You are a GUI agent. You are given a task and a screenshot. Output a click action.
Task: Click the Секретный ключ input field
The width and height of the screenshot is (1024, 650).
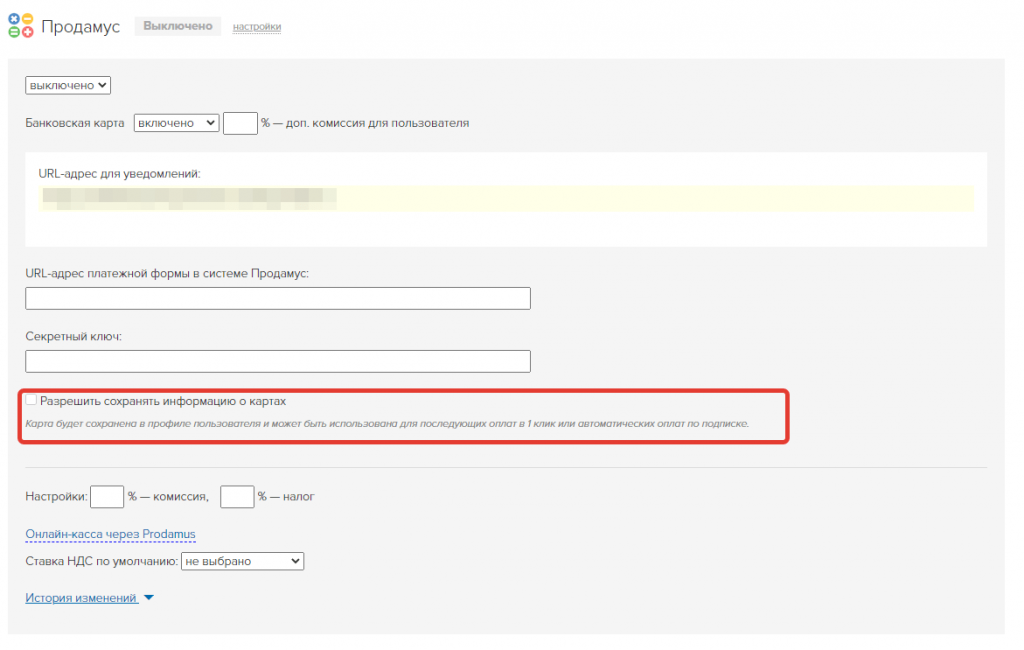[277, 361]
